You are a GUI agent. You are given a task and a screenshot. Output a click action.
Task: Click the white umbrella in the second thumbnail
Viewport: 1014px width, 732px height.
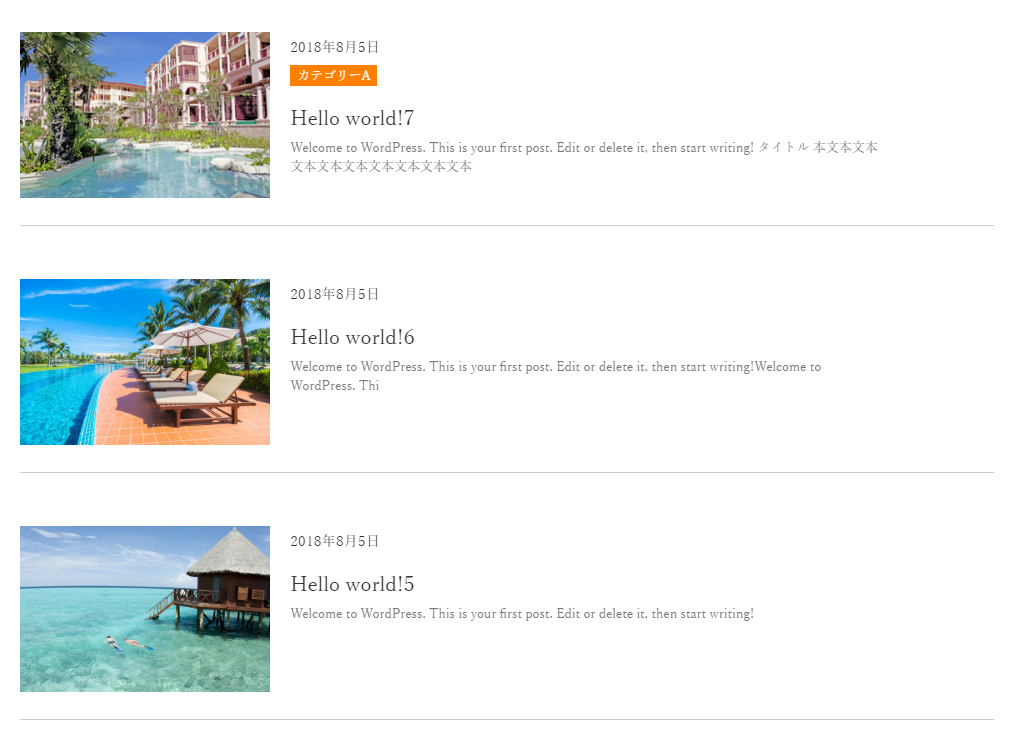(x=194, y=334)
